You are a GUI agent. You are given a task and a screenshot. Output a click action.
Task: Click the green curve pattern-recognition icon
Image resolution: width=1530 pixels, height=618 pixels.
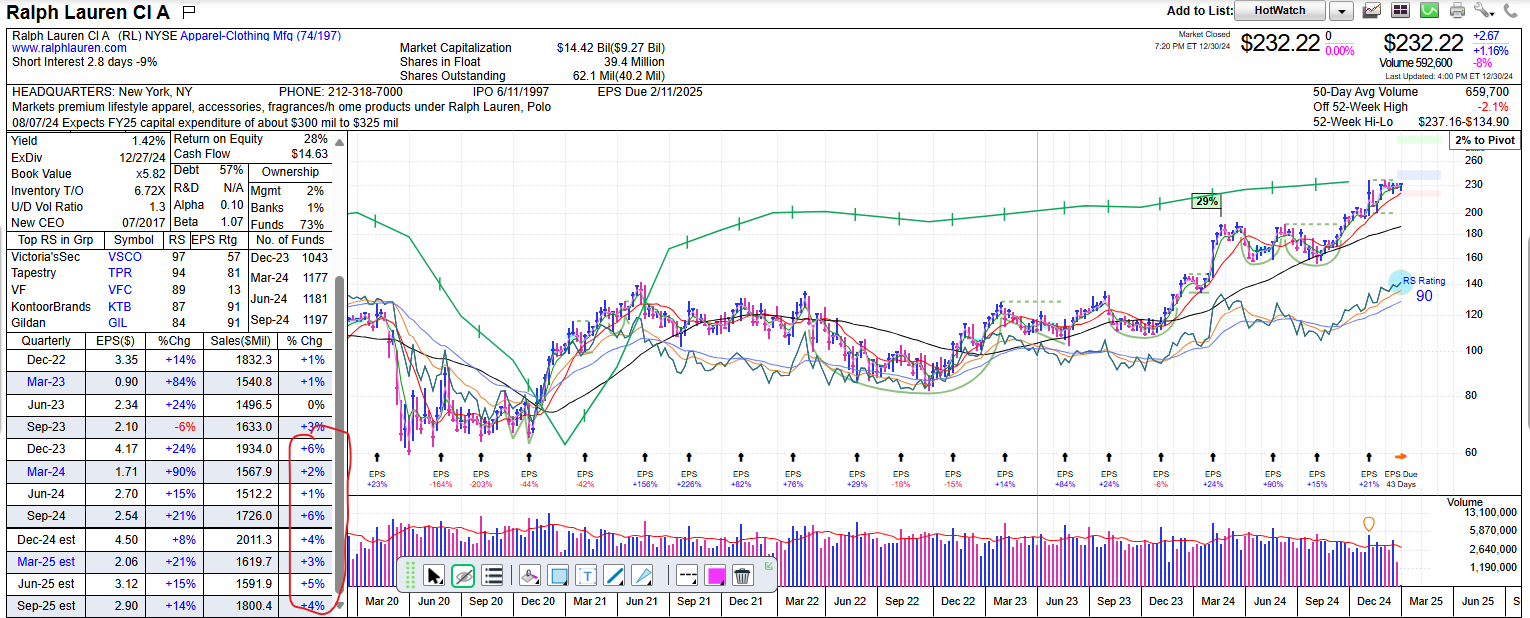tap(1429, 11)
